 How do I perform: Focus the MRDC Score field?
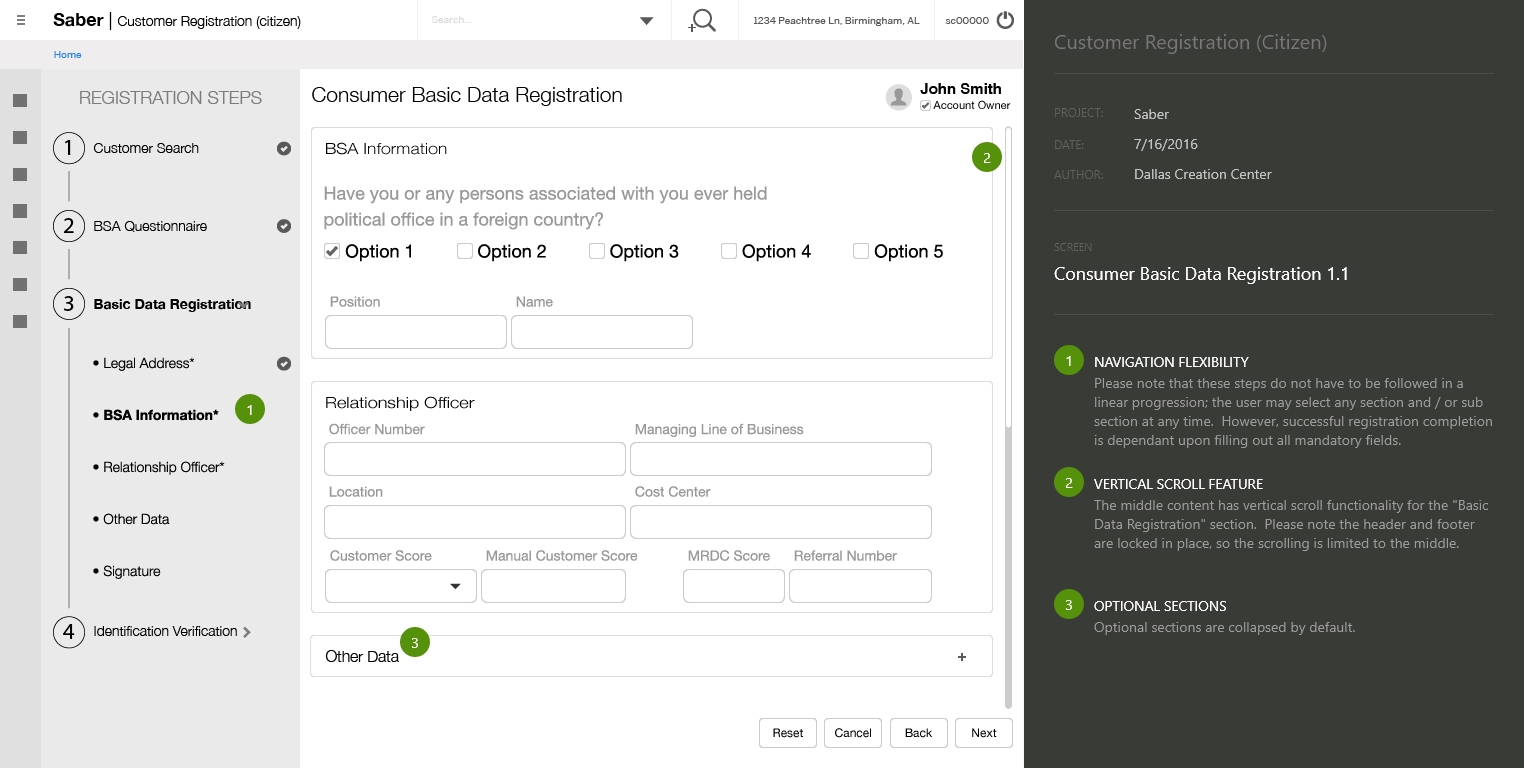(x=734, y=586)
